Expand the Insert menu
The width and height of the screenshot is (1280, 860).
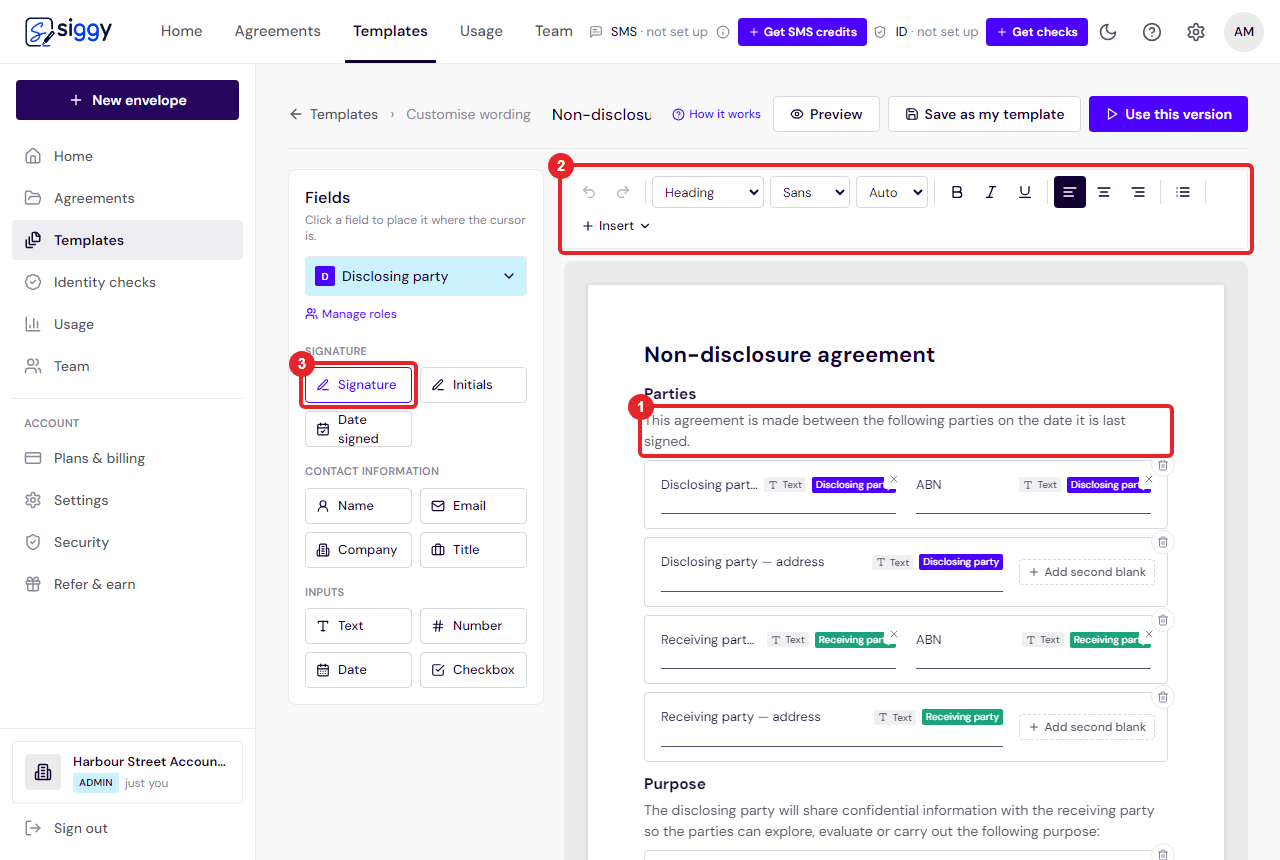(617, 226)
